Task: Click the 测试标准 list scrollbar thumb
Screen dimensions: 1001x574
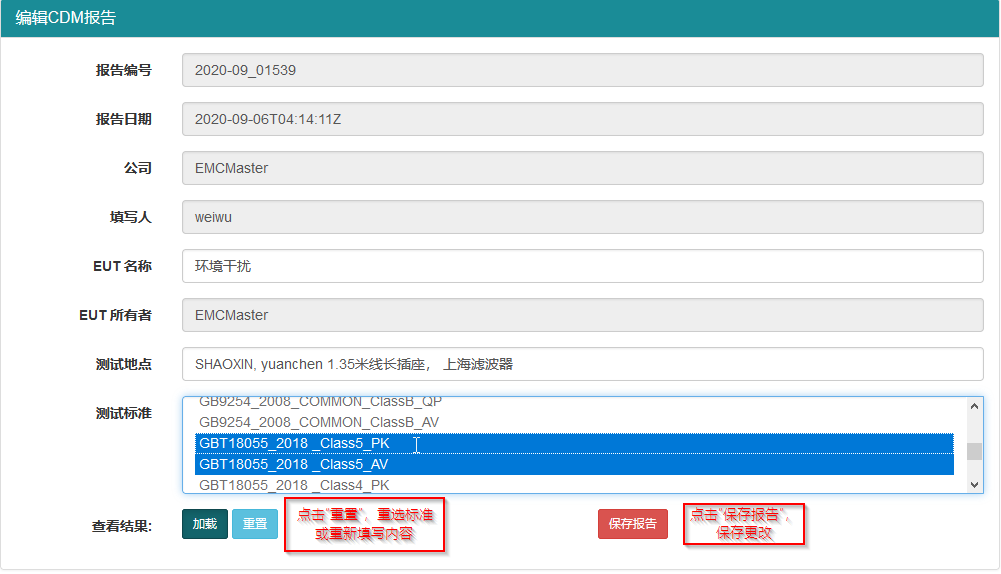Action: point(974,451)
